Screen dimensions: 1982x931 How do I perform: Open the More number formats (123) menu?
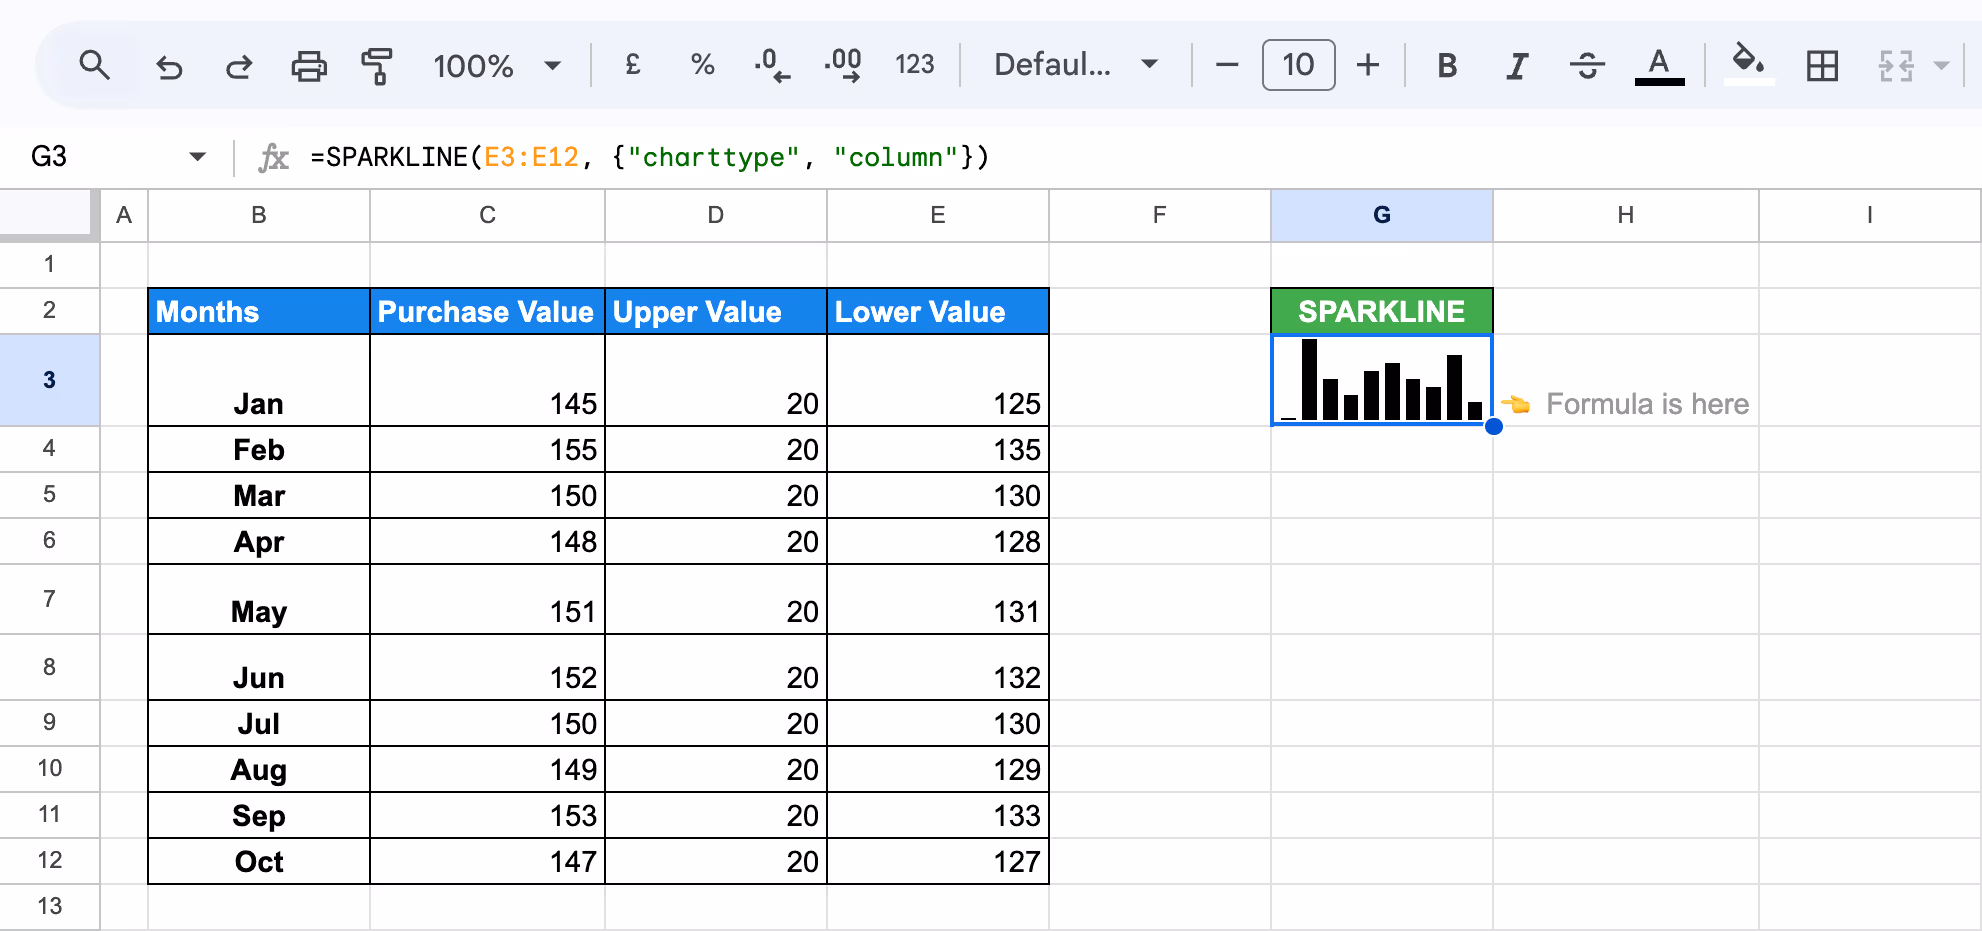[913, 66]
